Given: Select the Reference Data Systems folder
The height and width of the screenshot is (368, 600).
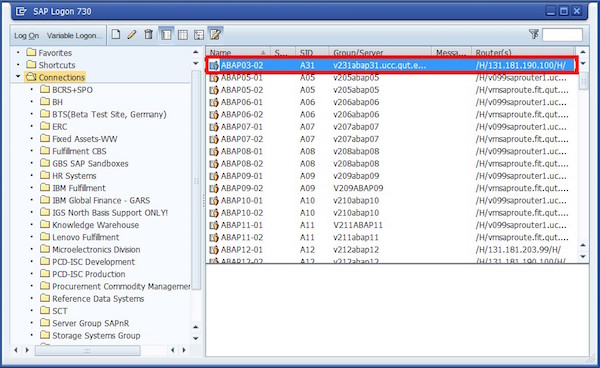Looking at the screenshot, I should 92,298.
